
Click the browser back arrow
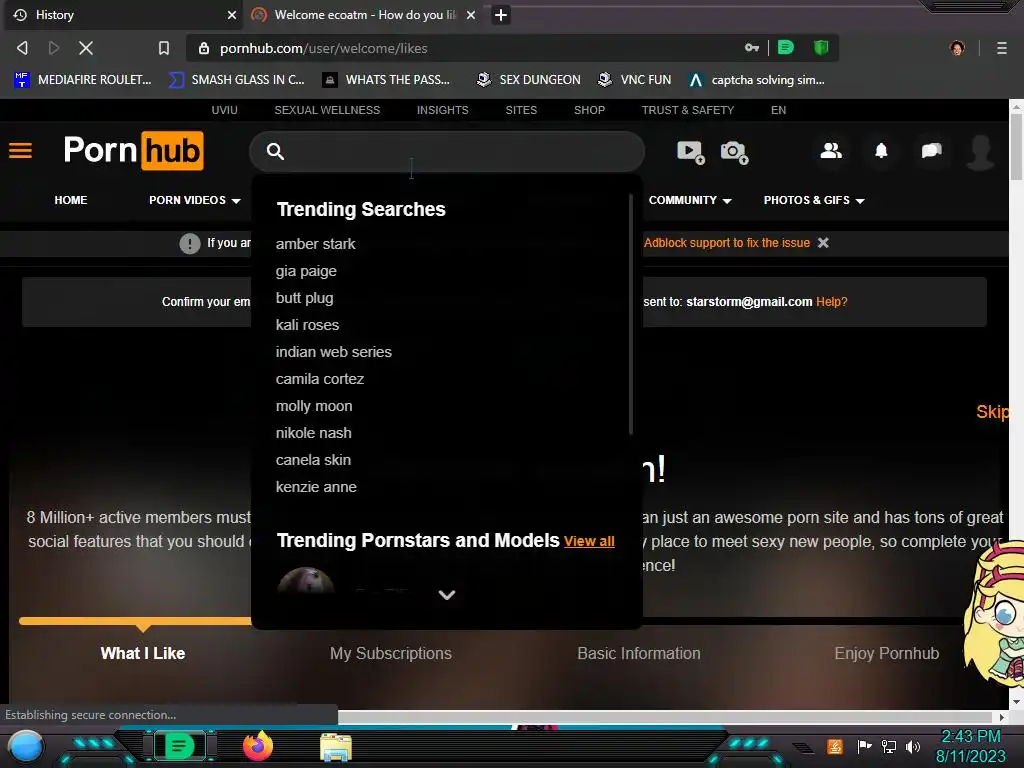click(22, 48)
